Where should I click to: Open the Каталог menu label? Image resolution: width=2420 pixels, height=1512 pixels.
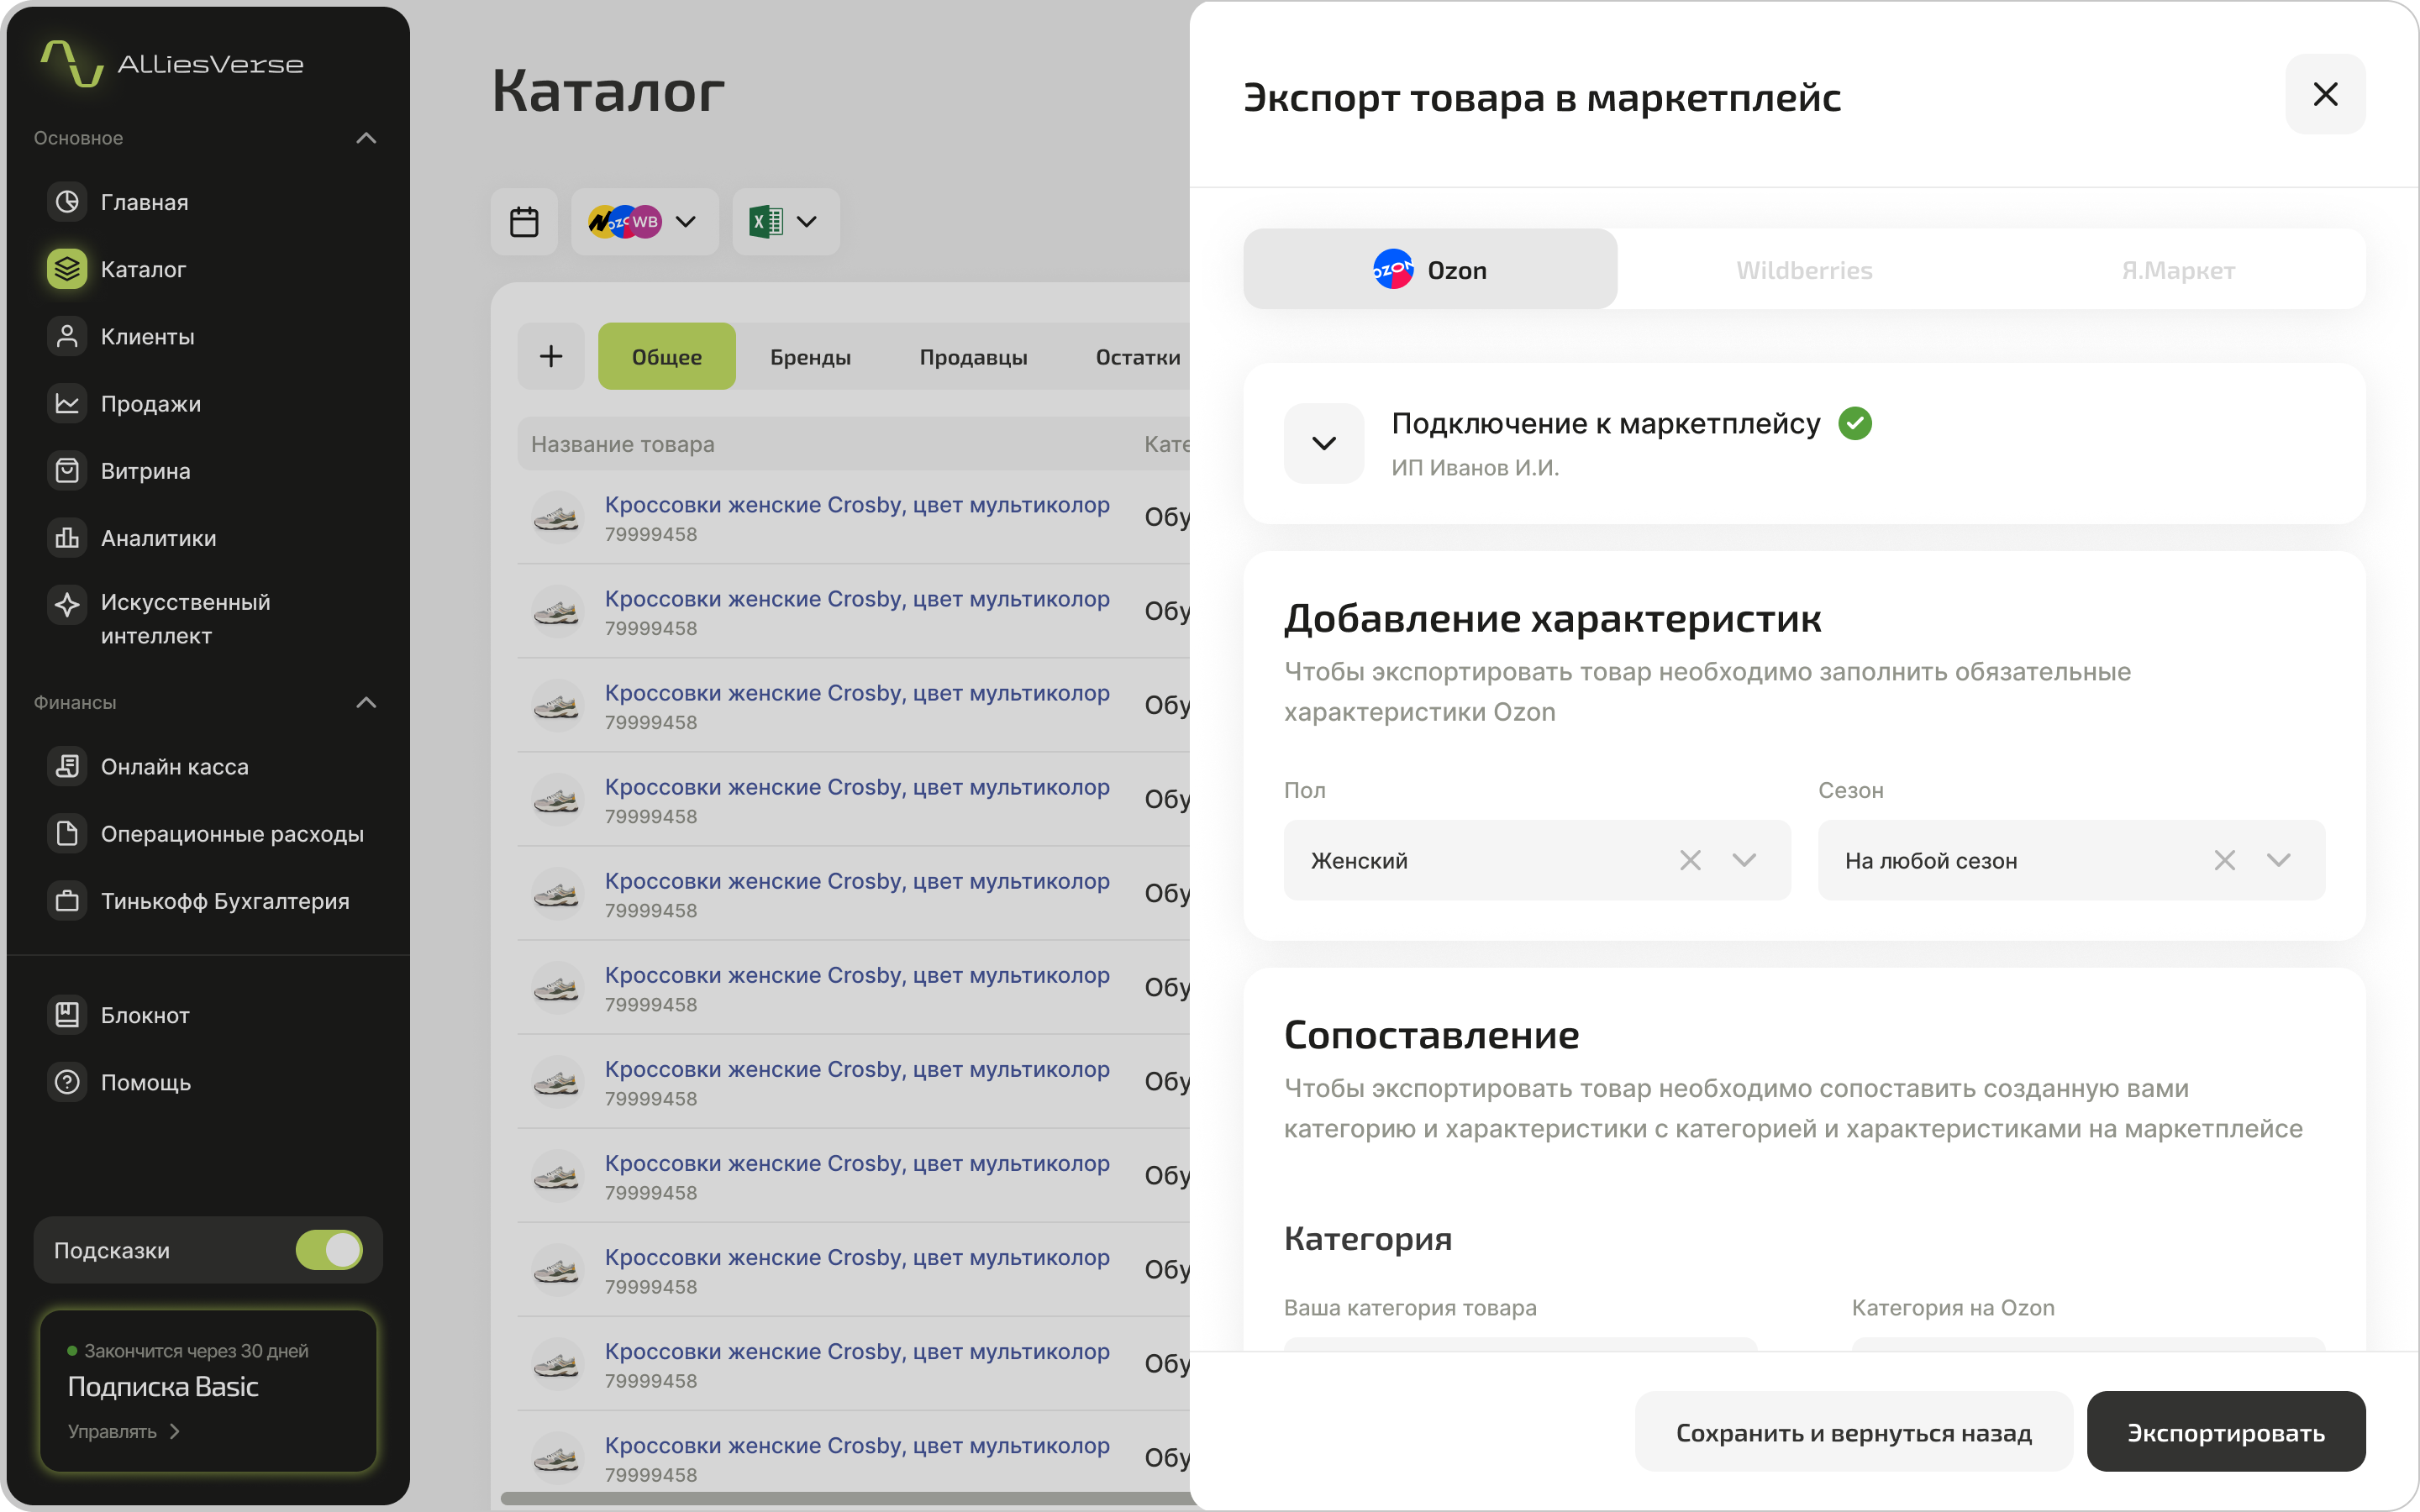tap(143, 269)
